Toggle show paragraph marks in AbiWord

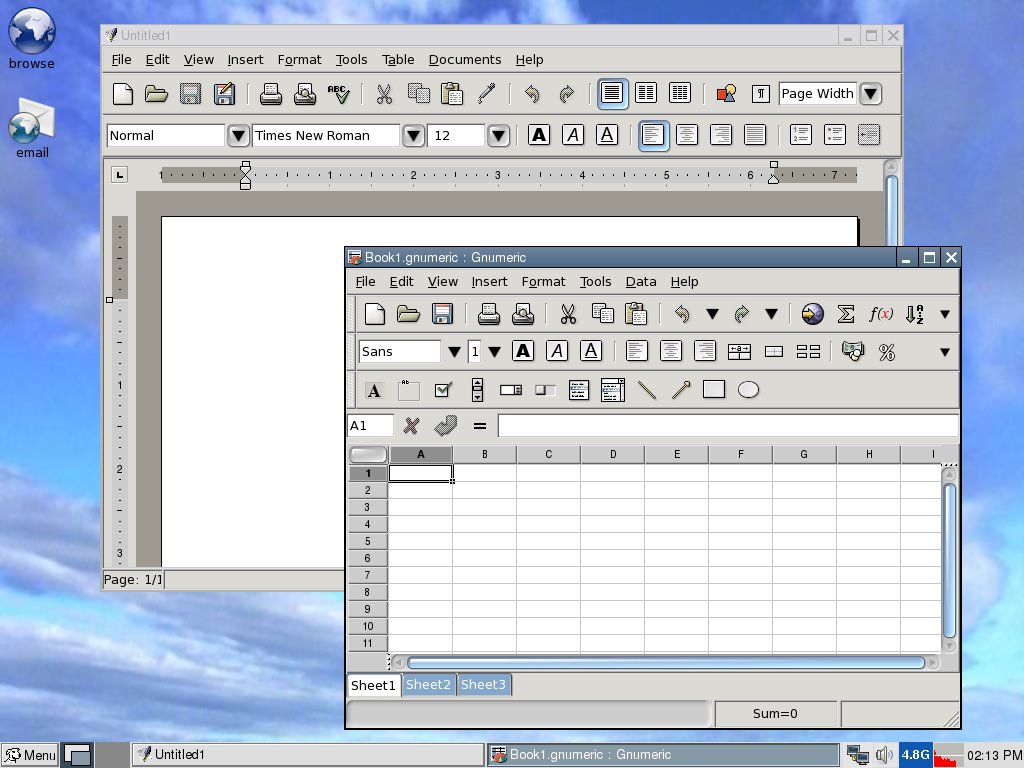pyautogui.click(x=761, y=94)
